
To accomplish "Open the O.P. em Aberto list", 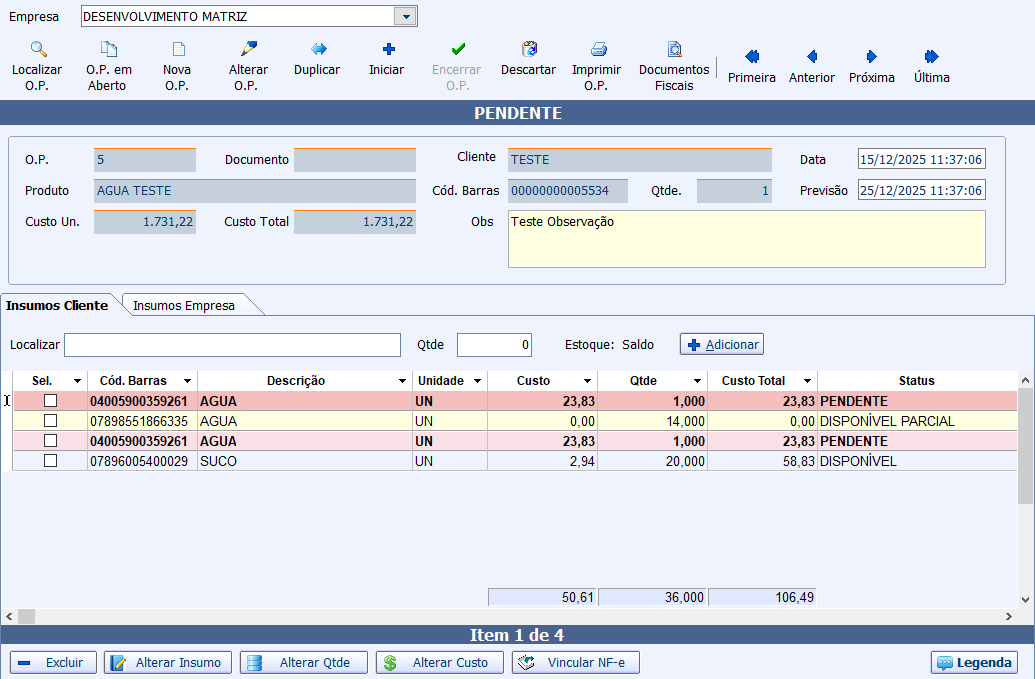I will (x=108, y=50).
